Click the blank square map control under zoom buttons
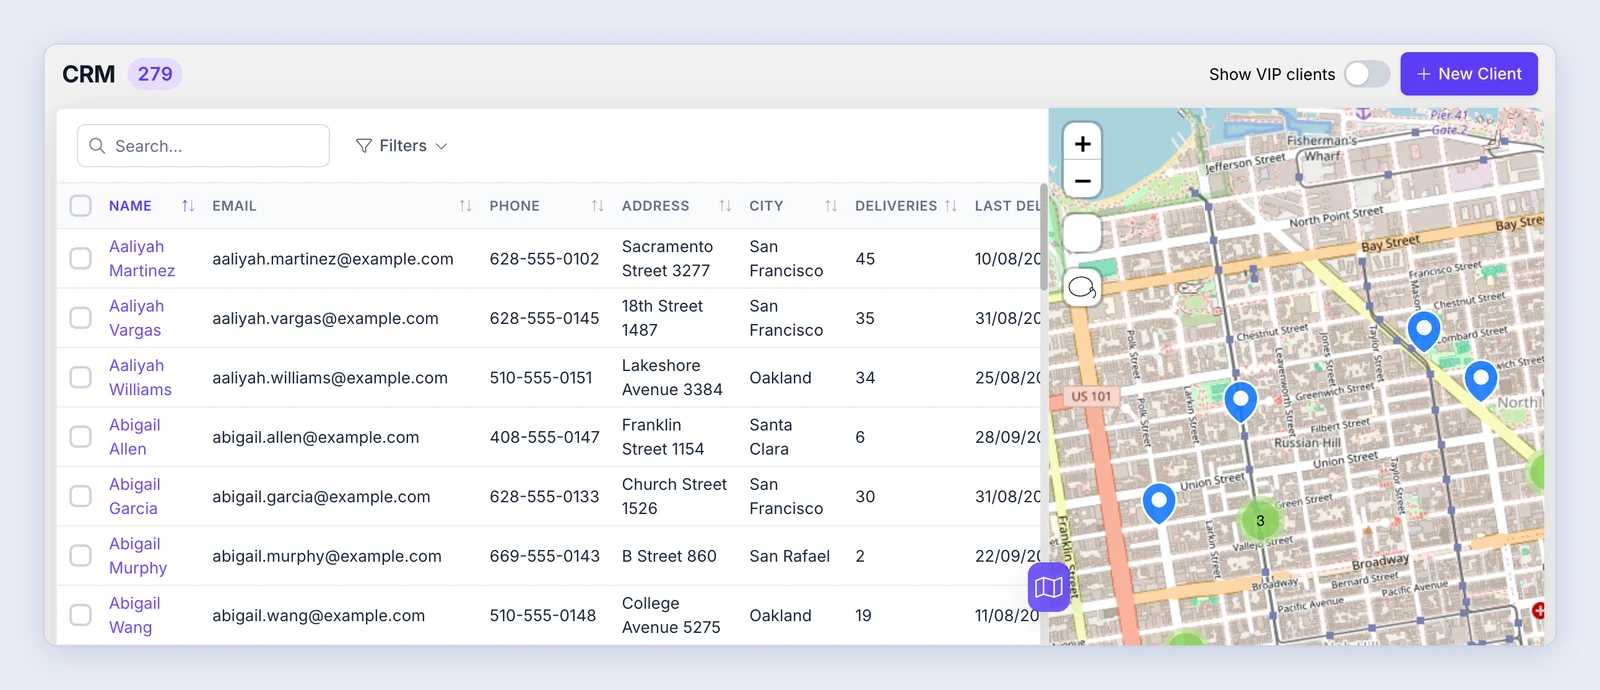The height and width of the screenshot is (690, 1600). [1082, 233]
